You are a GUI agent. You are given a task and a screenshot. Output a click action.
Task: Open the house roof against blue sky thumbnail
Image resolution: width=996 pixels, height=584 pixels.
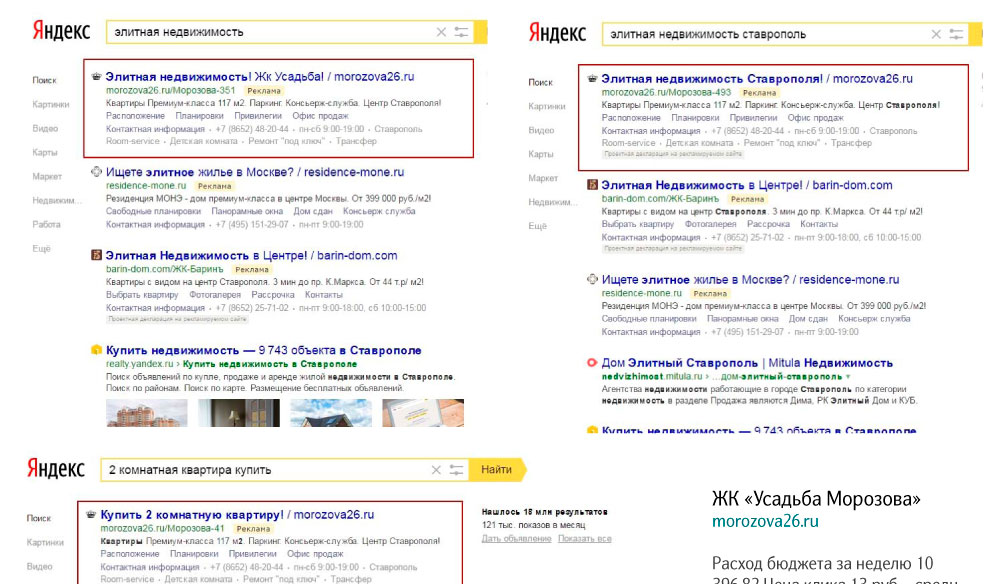331,412
